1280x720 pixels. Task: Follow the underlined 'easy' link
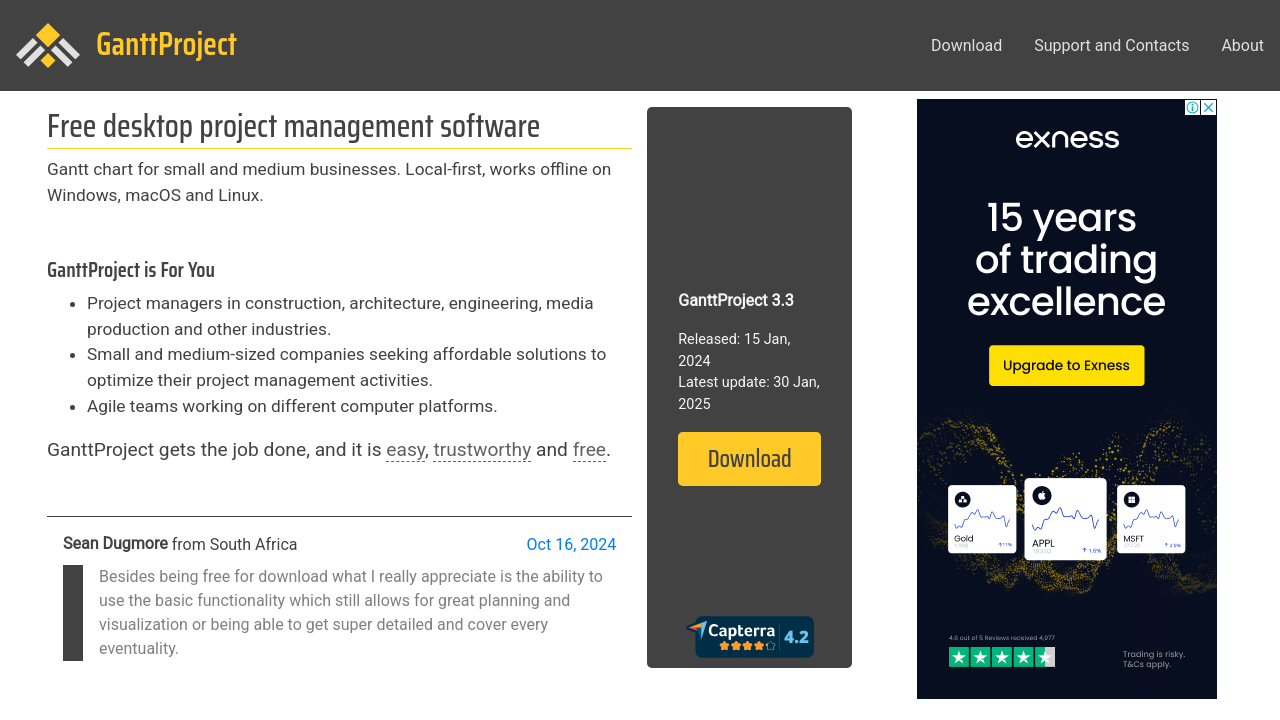[405, 450]
